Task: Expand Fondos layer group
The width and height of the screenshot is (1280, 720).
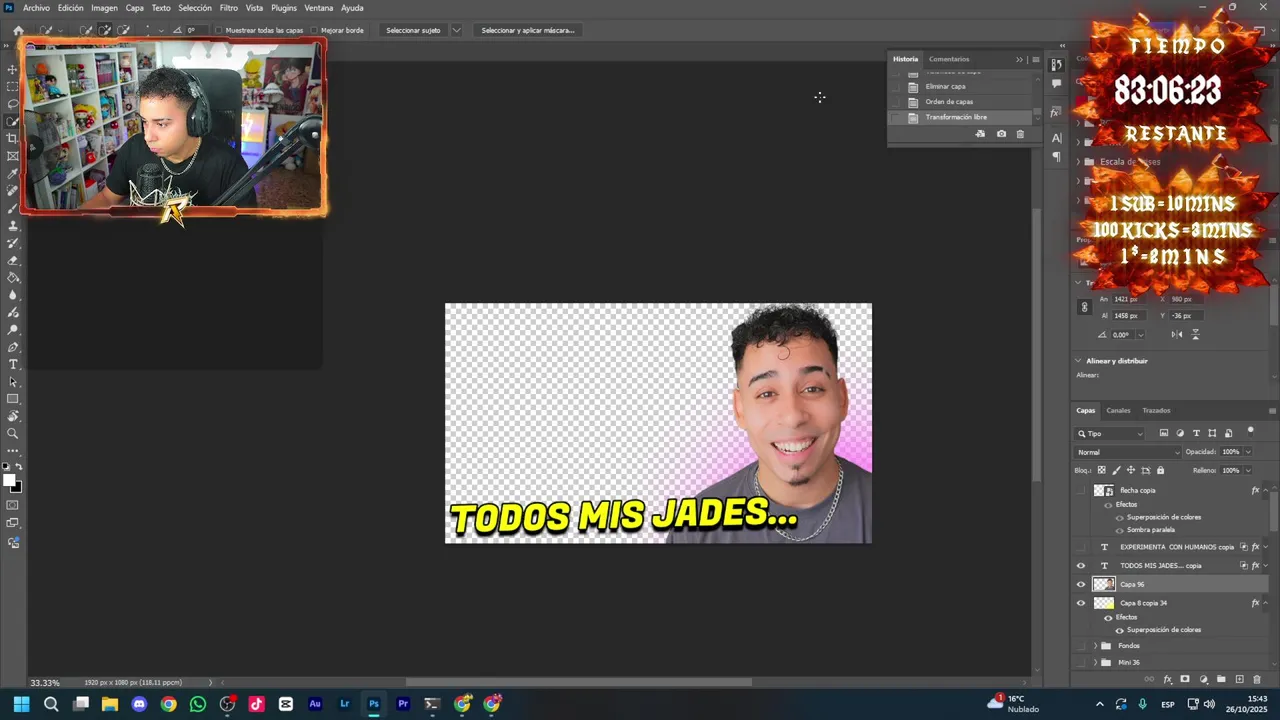Action: 1095,646
